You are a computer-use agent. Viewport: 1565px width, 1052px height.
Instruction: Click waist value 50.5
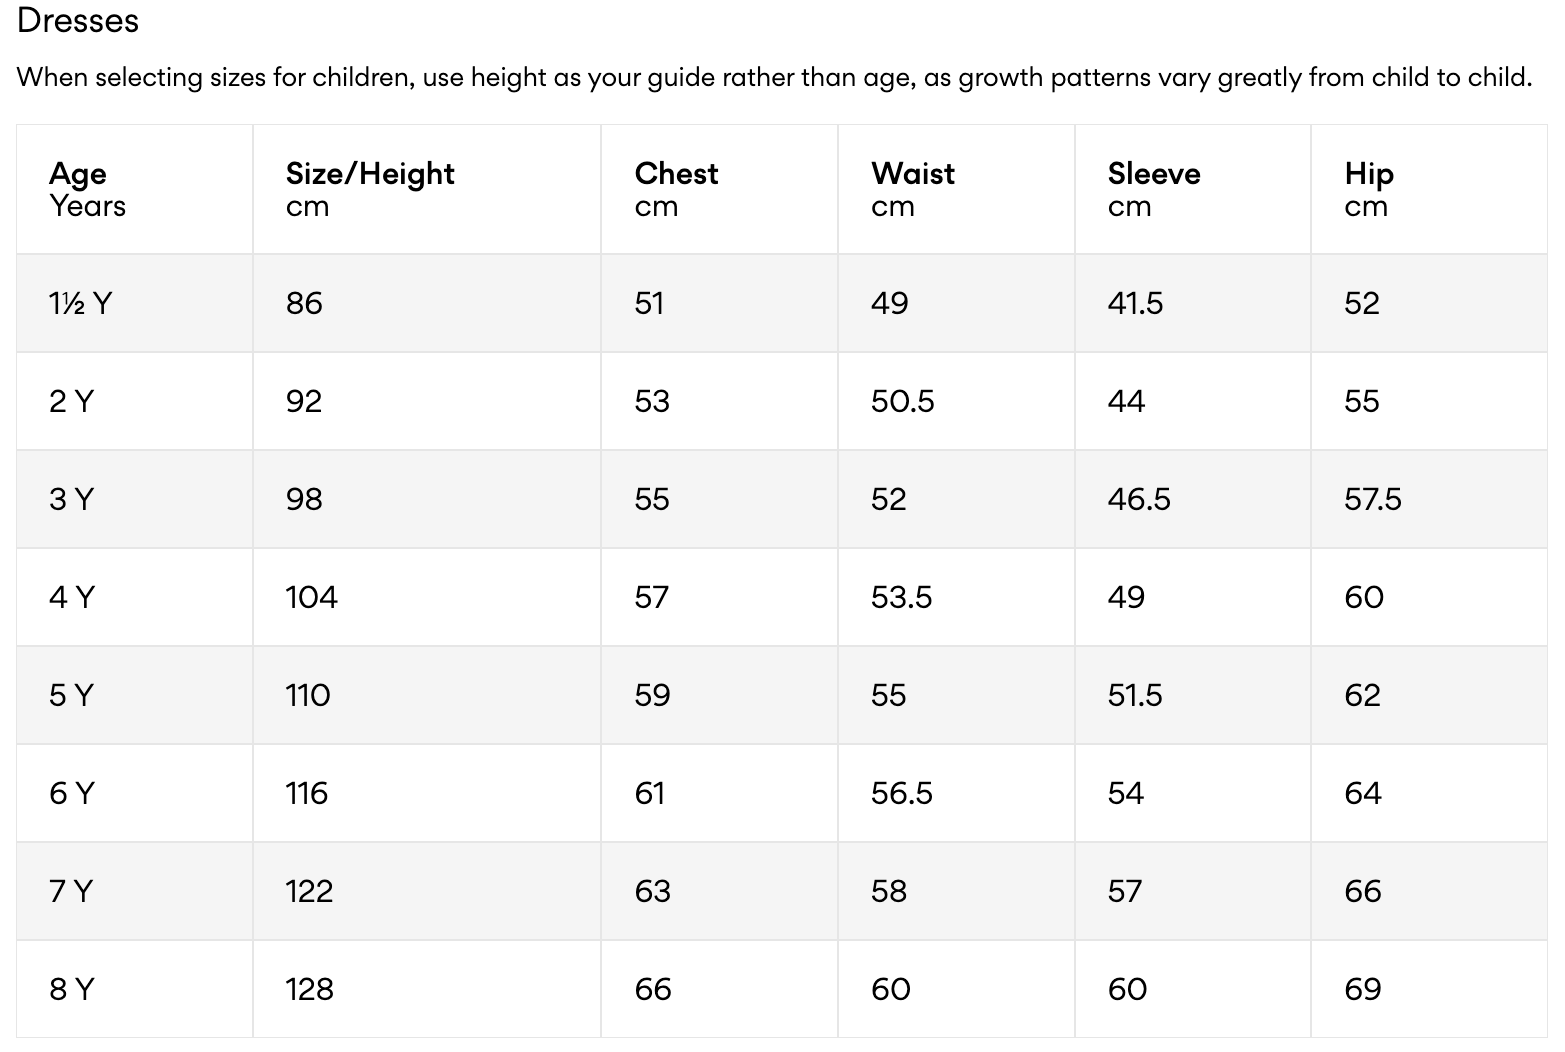click(902, 401)
